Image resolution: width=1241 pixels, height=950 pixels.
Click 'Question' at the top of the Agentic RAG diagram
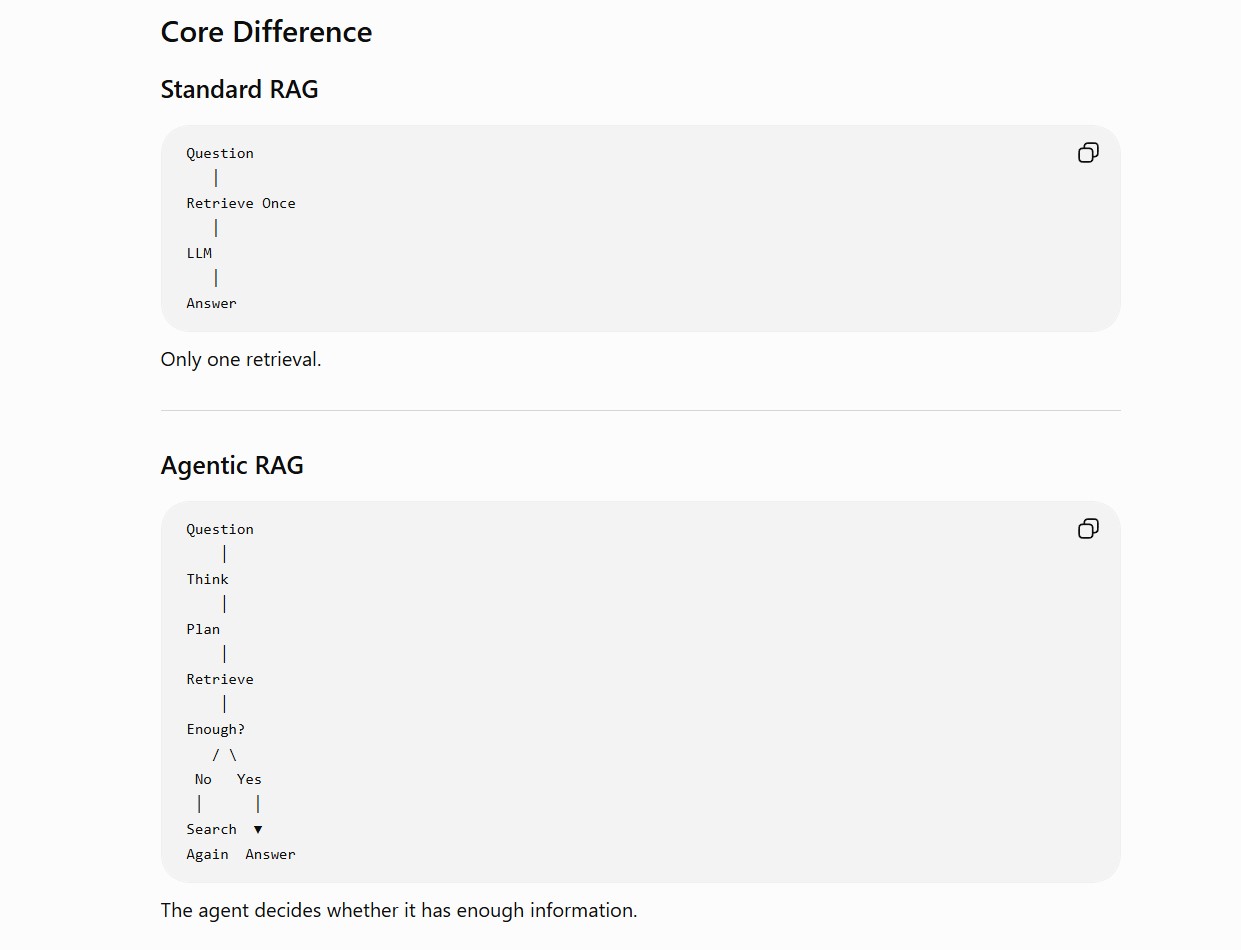[x=220, y=529]
